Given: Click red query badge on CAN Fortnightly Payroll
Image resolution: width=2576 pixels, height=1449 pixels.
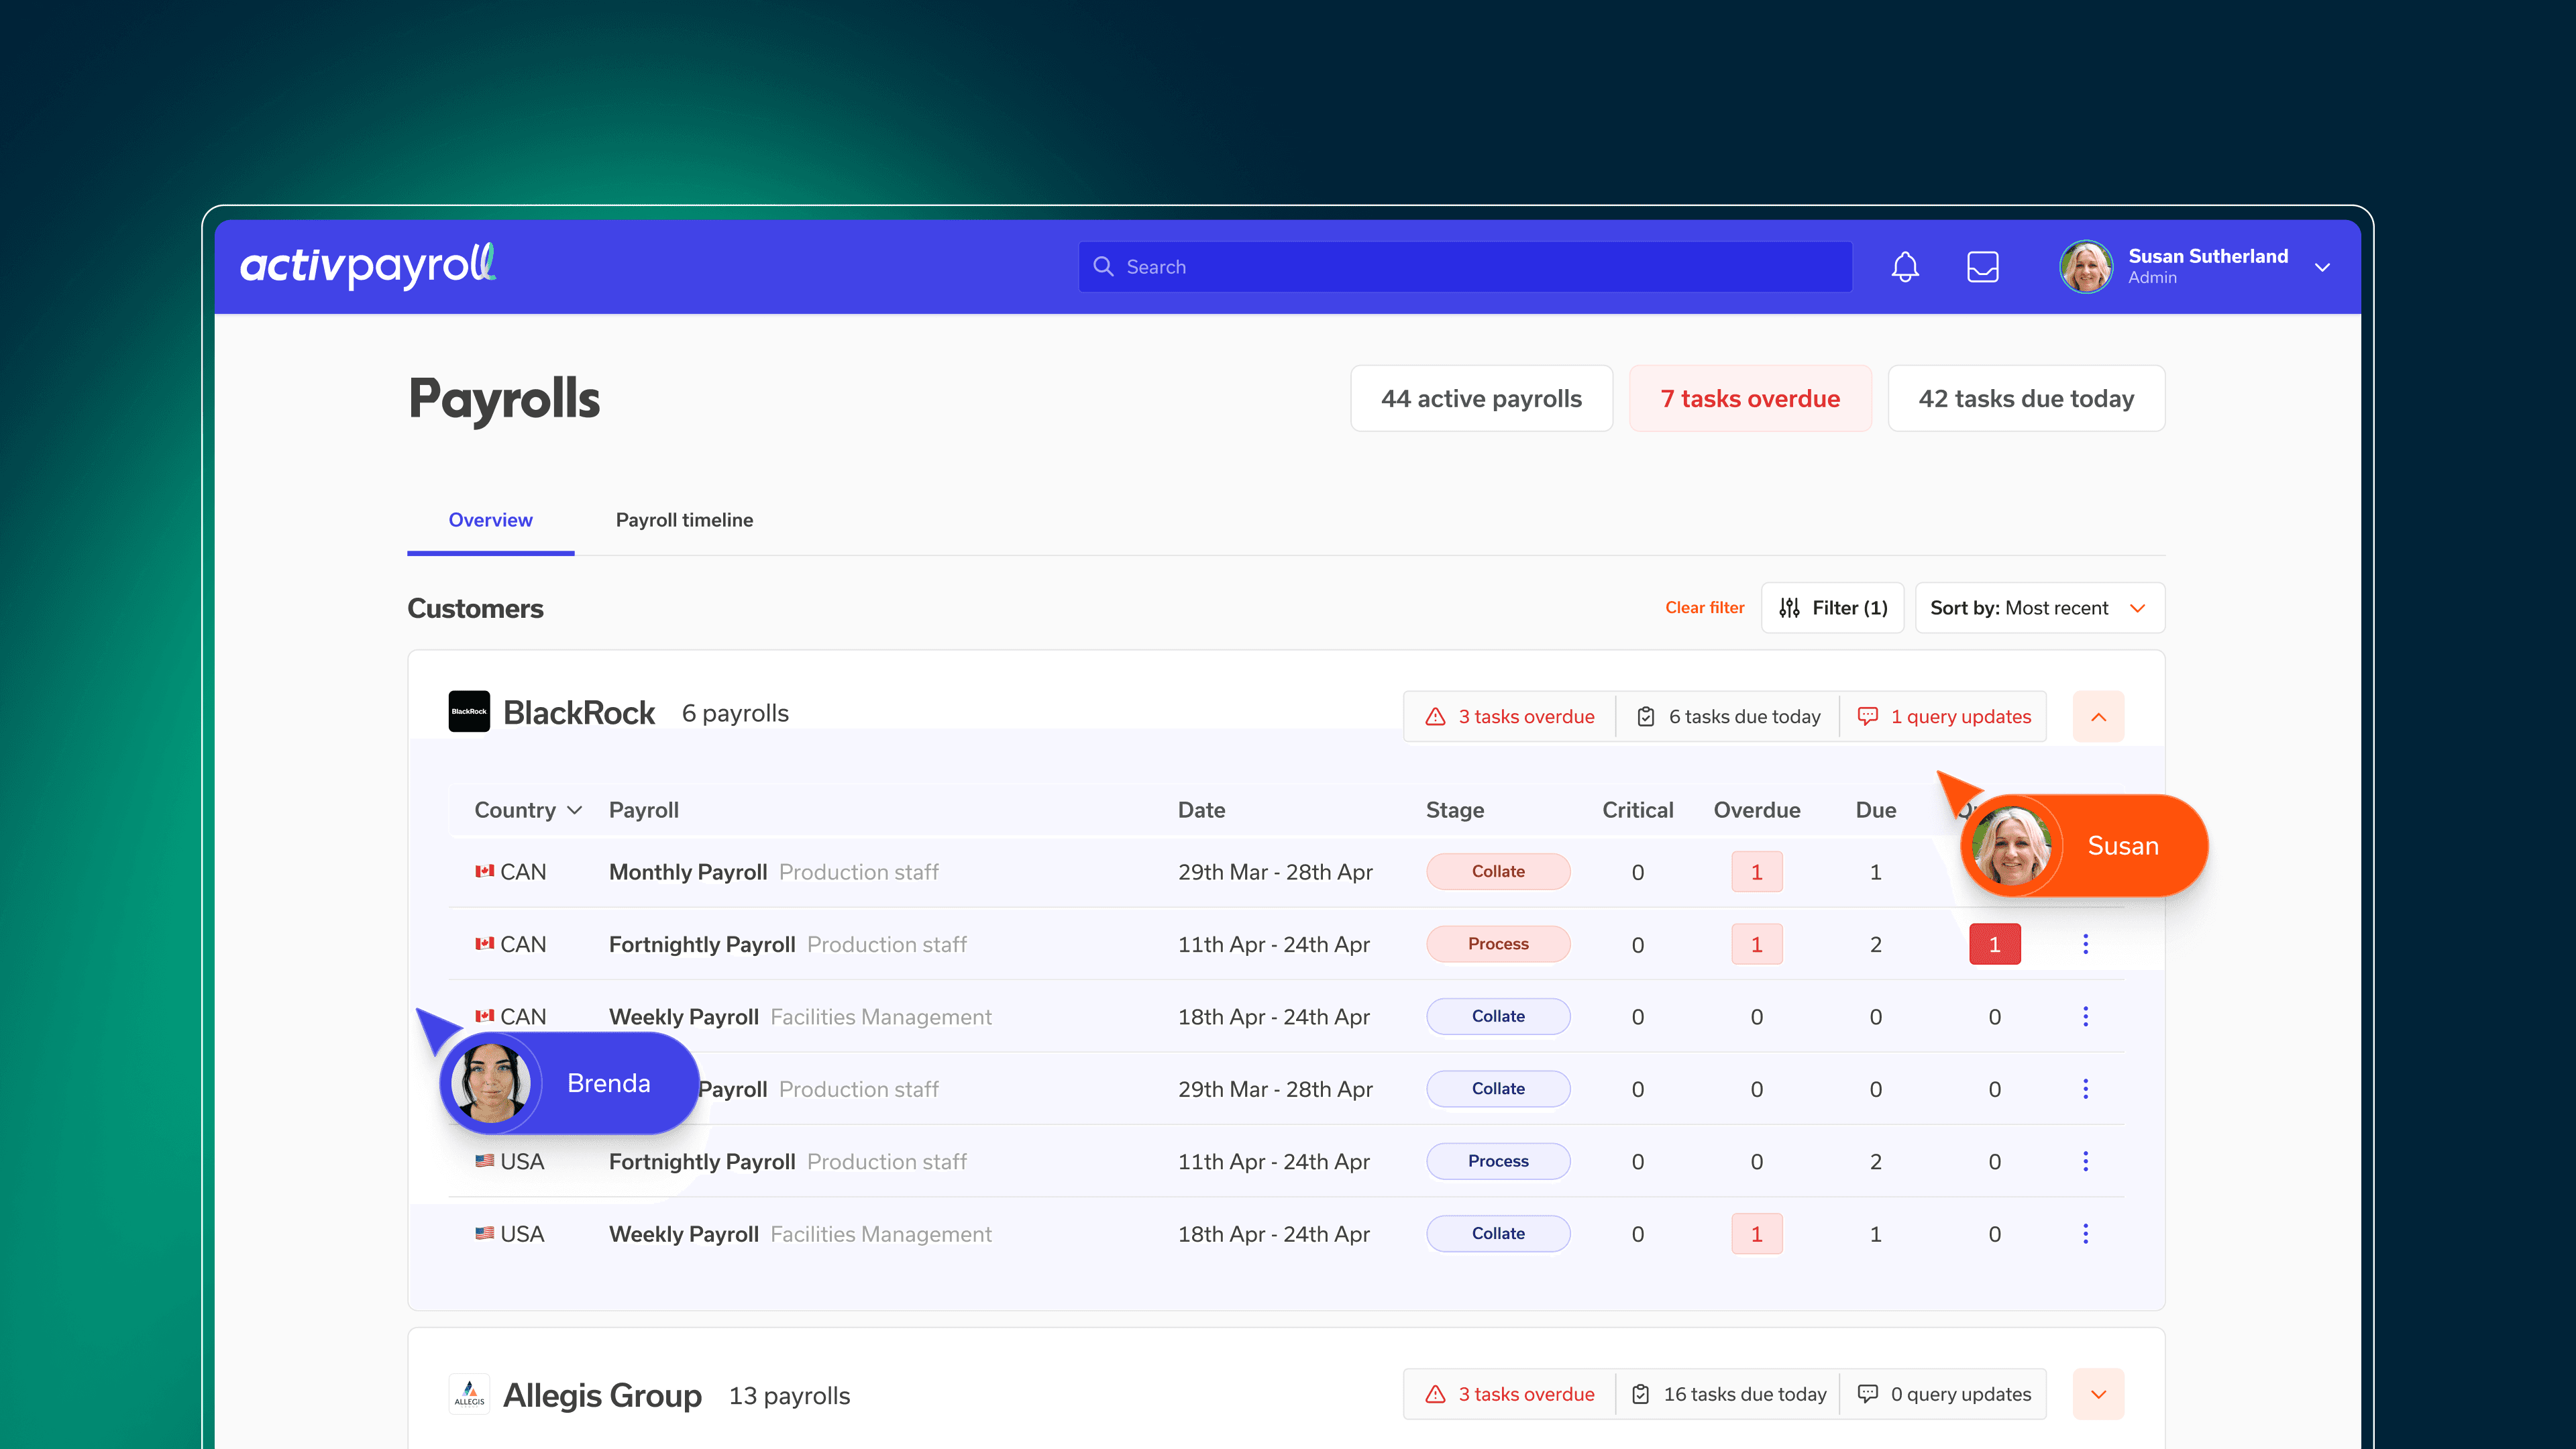Looking at the screenshot, I should point(1995,944).
